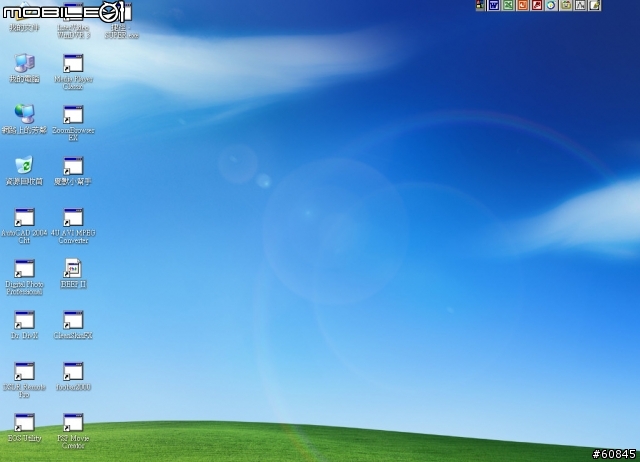Select the 魔獸小幫手 shortcut icon
The image size is (640, 462).
[x=73, y=166]
